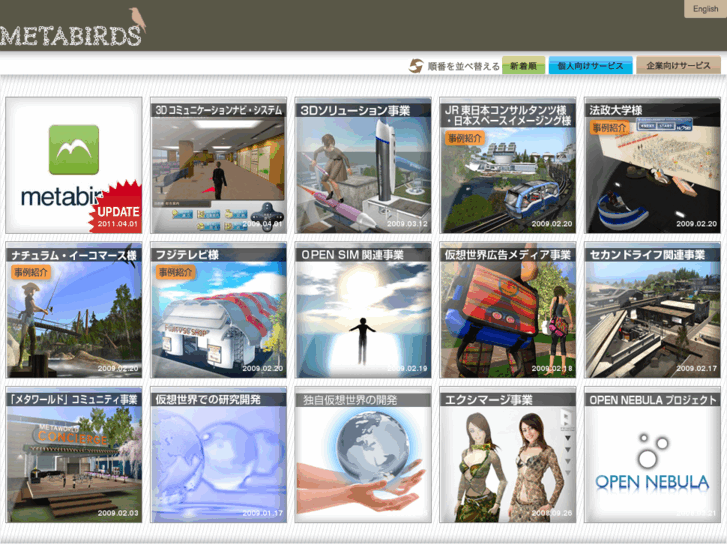Open the 法政大学様 tile

(652, 165)
